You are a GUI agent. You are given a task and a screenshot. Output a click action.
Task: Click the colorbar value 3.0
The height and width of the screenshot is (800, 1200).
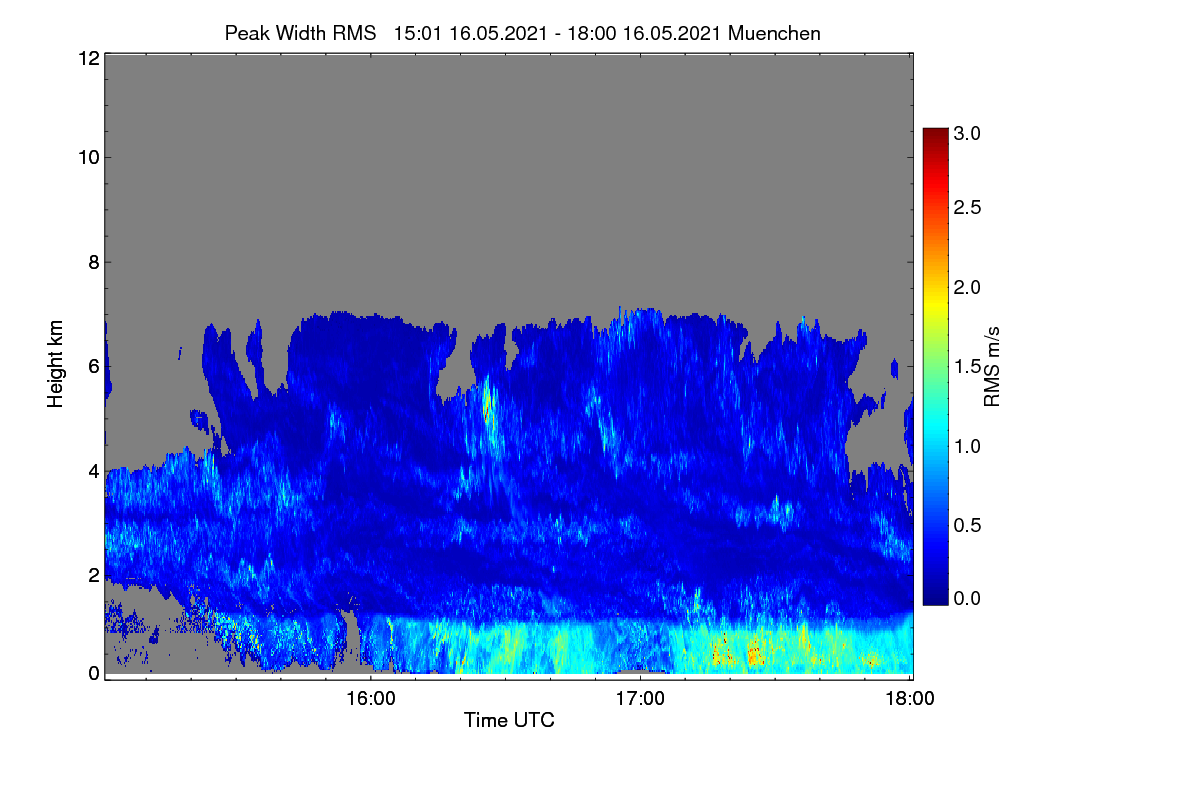(967, 132)
